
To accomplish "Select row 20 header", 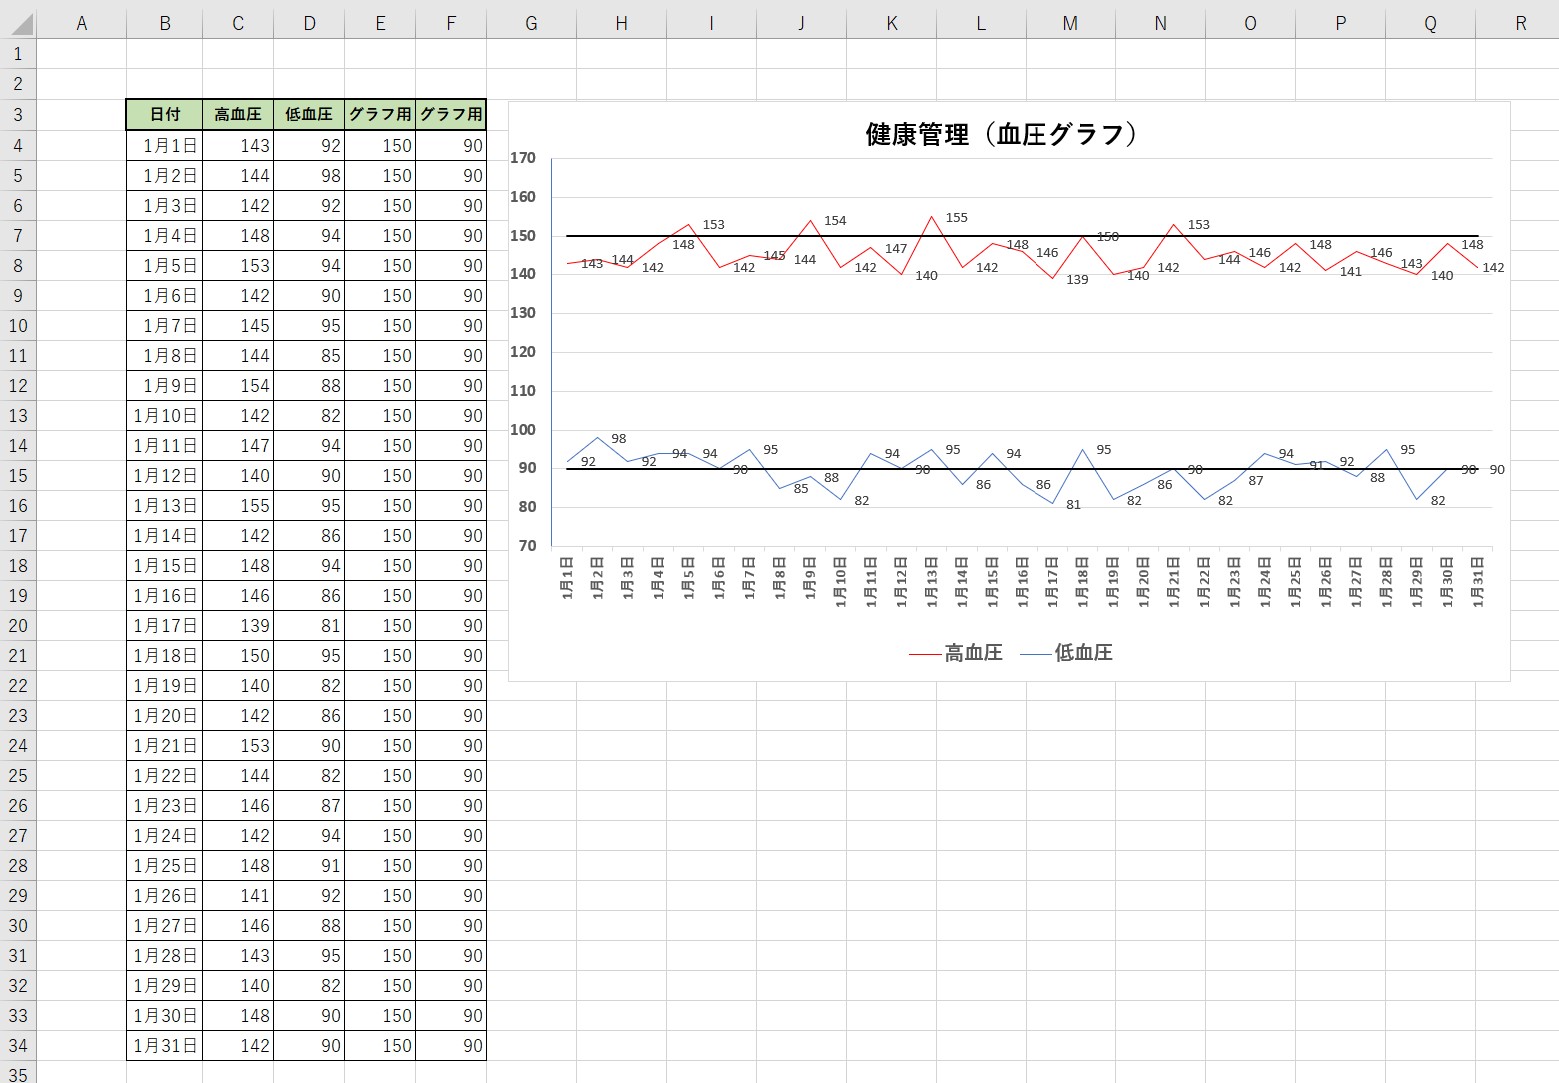I will click(17, 625).
